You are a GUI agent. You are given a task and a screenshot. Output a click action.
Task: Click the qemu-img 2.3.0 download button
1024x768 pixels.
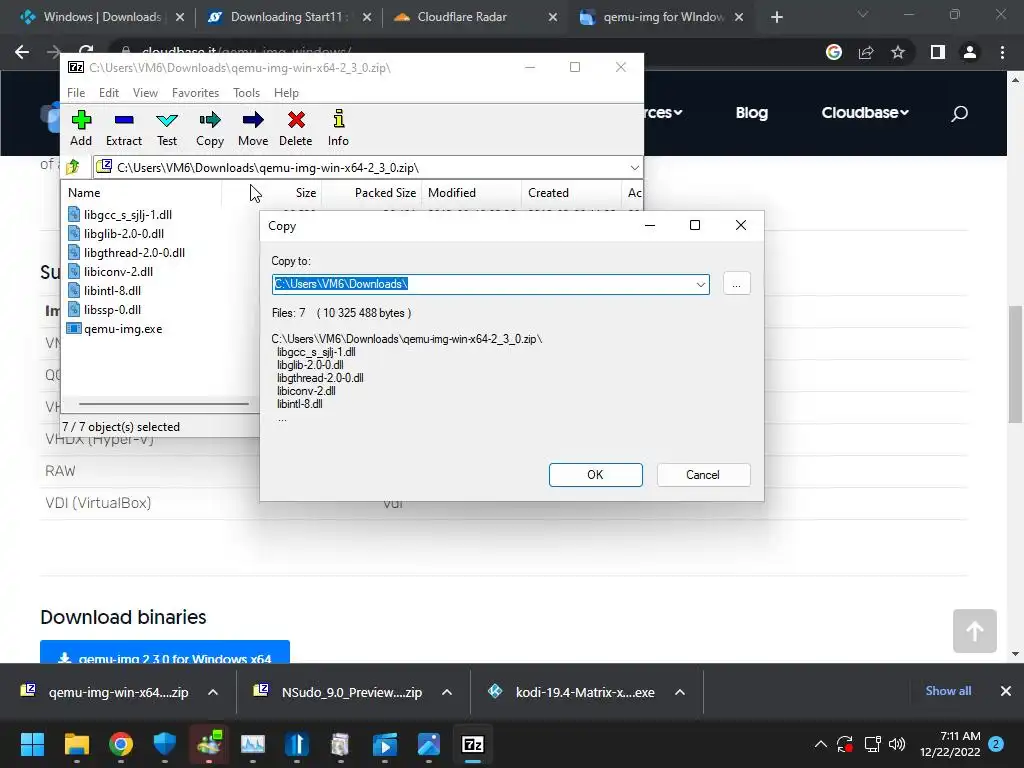point(165,652)
